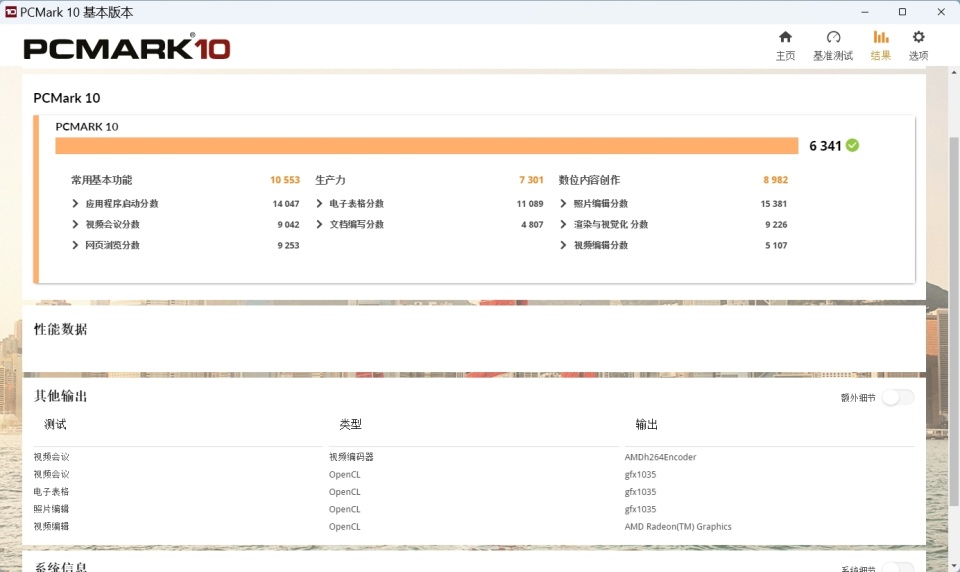Toggle the 额外细节 switch
The image size is (960, 572).
(x=898, y=397)
